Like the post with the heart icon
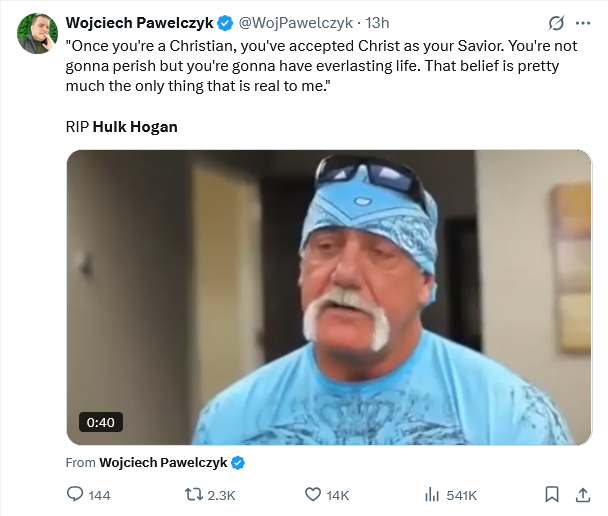Image resolution: width=608 pixels, height=516 pixels. [312, 494]
